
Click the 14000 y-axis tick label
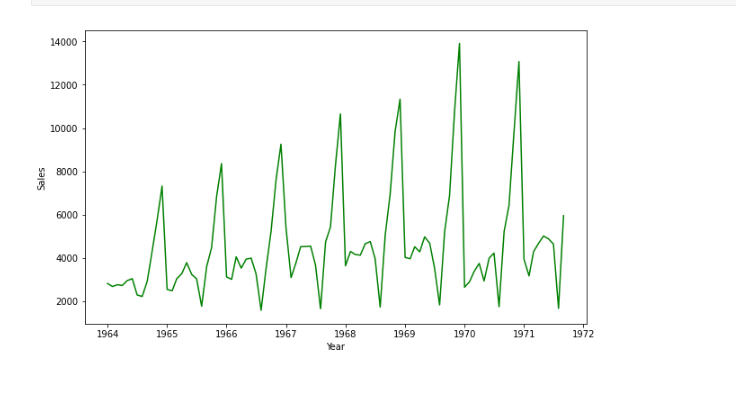coord(64,42)
